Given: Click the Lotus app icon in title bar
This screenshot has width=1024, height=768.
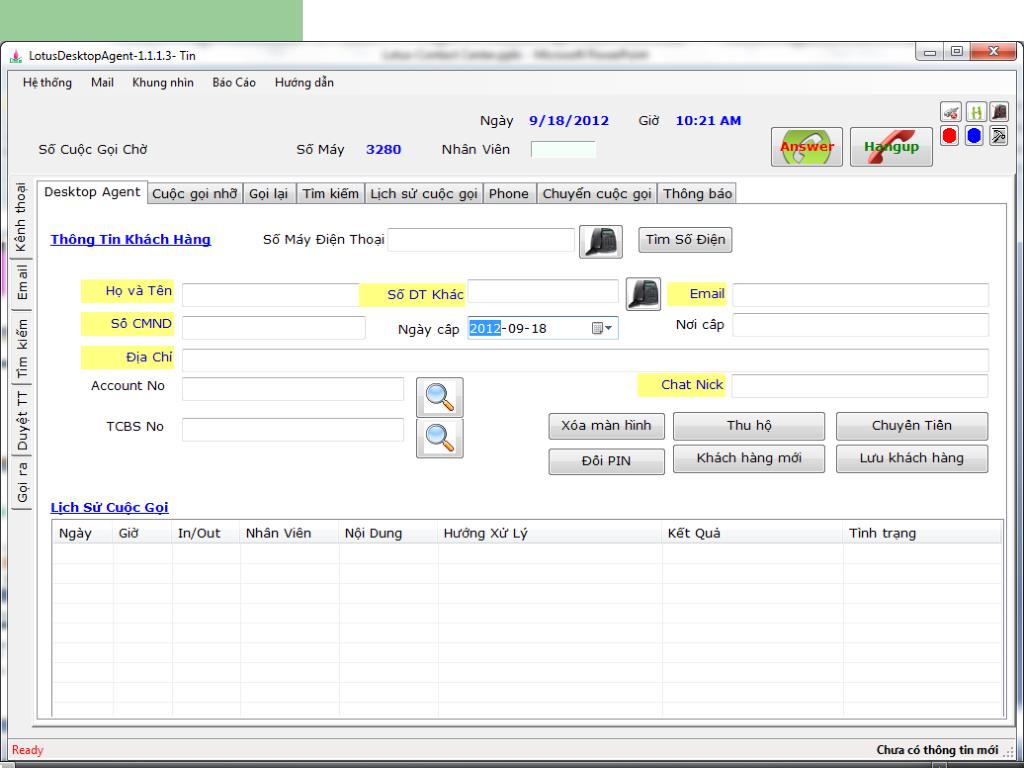Looking at the screenshot, I should pos(16,56).
